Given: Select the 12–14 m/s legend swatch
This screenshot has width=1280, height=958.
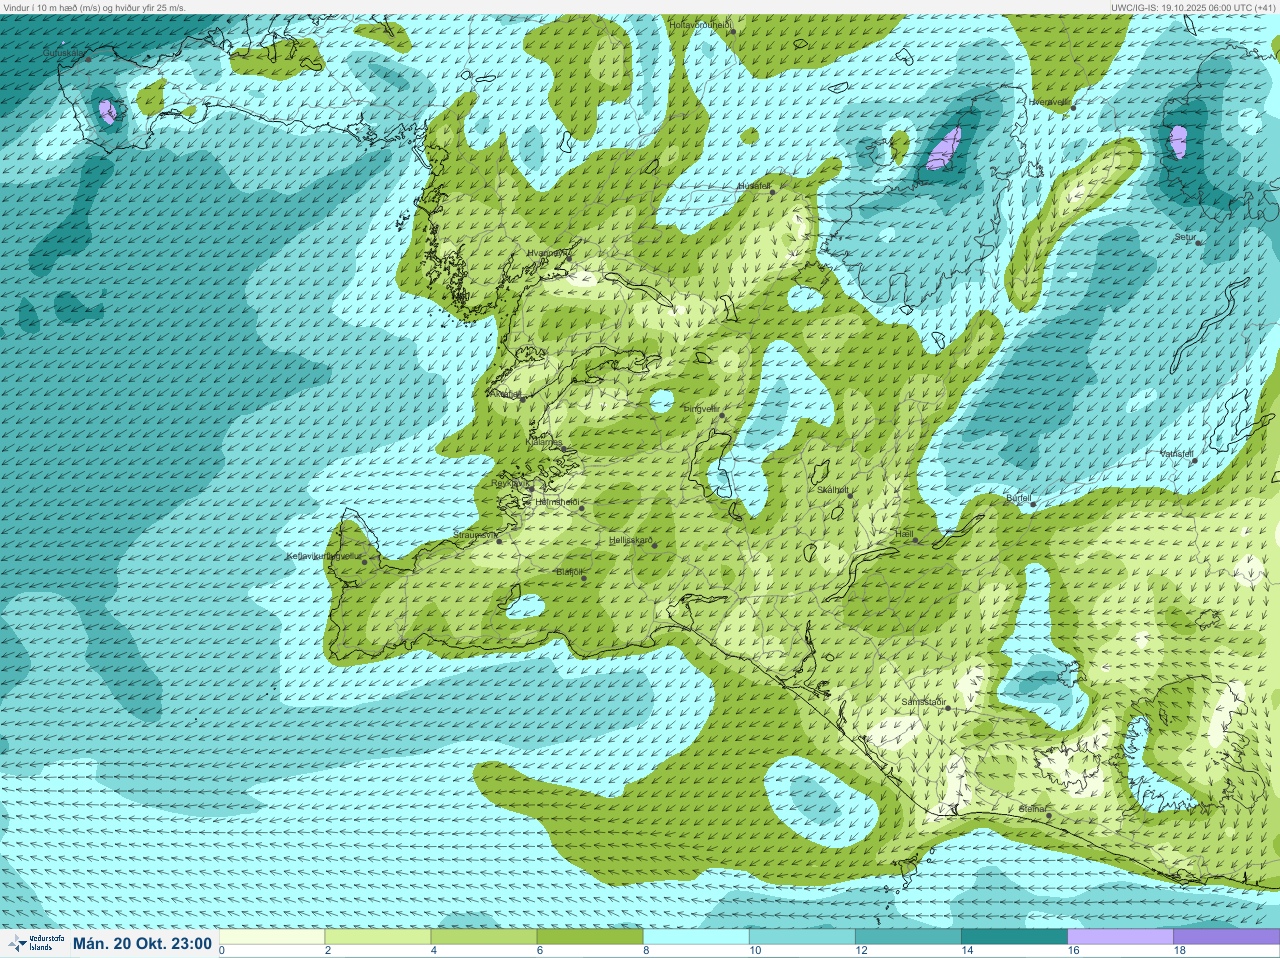Looking at the screenshot, I should click(x=908, y=937).
